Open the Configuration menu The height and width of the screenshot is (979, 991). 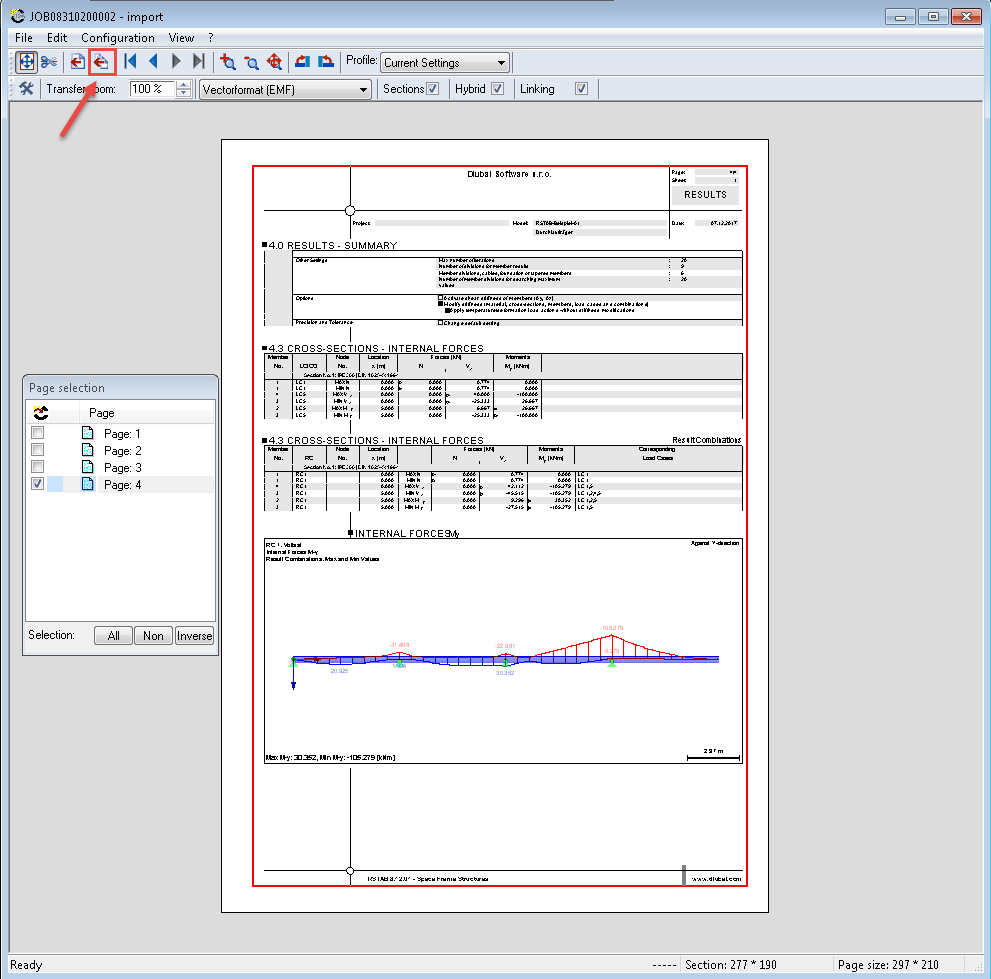pos(119,37)
